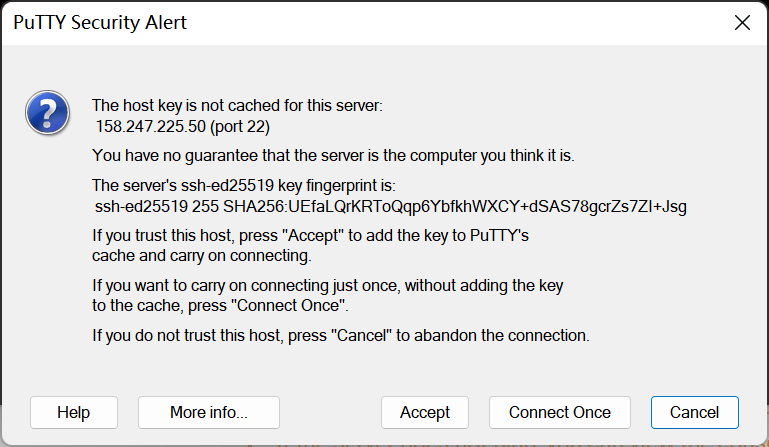Choose Connect Once without caching key
This screenshot has height=447, width=769.
click(559, 412)
